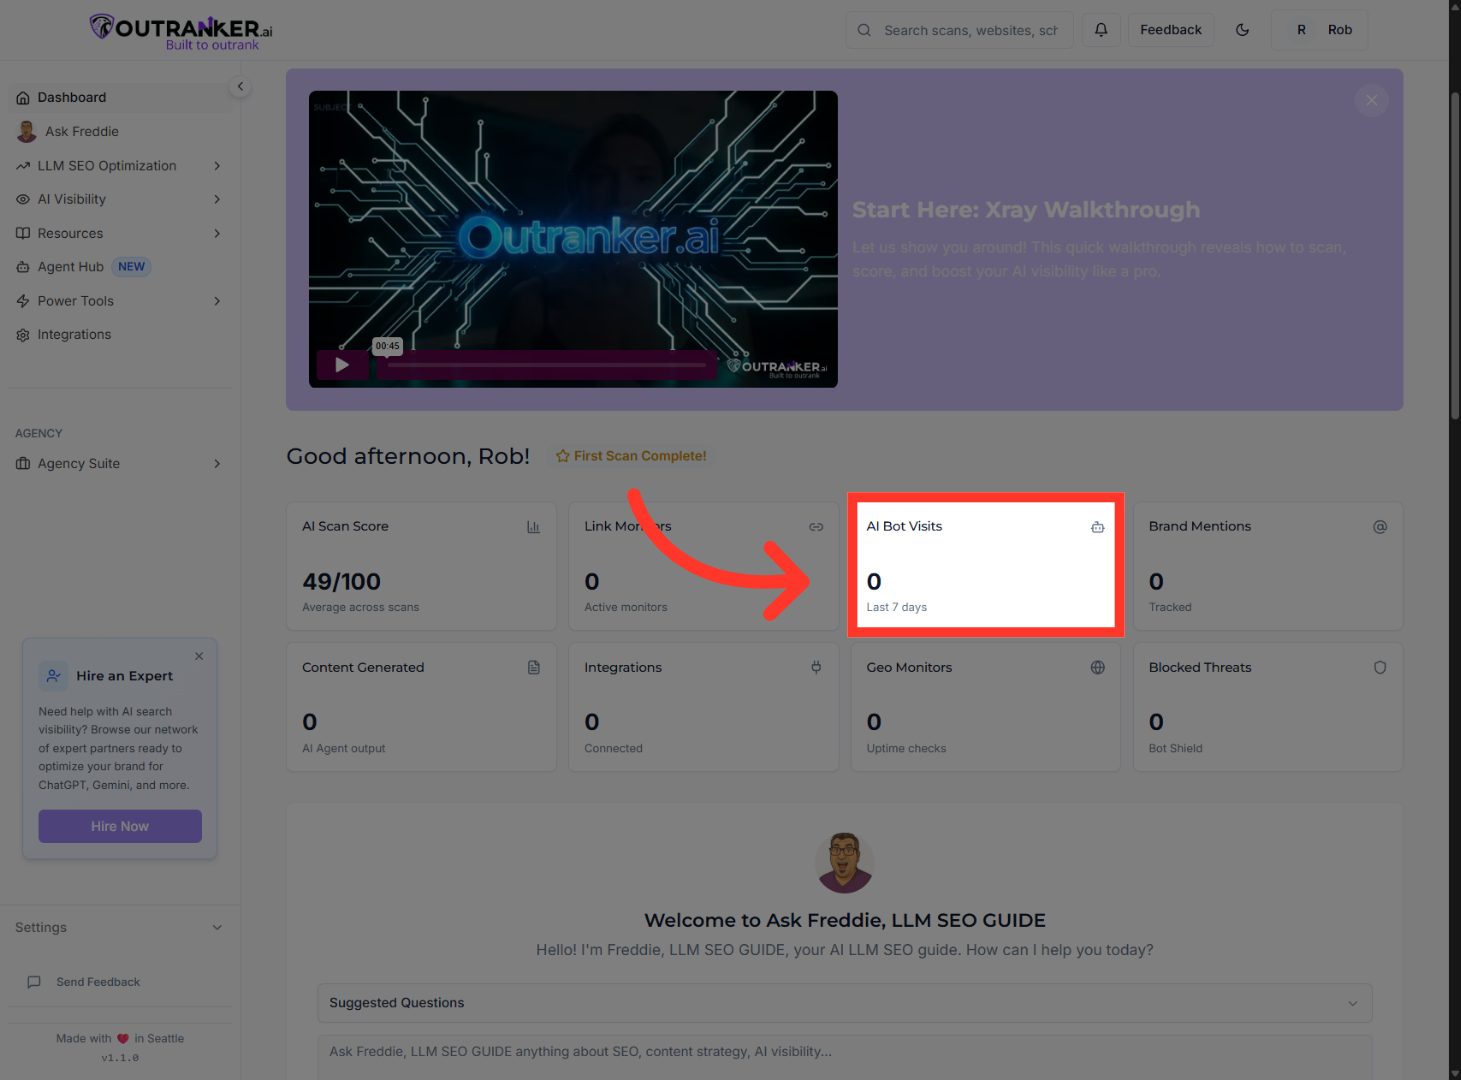The image size is (1461, 1080).
Task: Click the Blocked Threats shield icon
Action: [1380, 667]
